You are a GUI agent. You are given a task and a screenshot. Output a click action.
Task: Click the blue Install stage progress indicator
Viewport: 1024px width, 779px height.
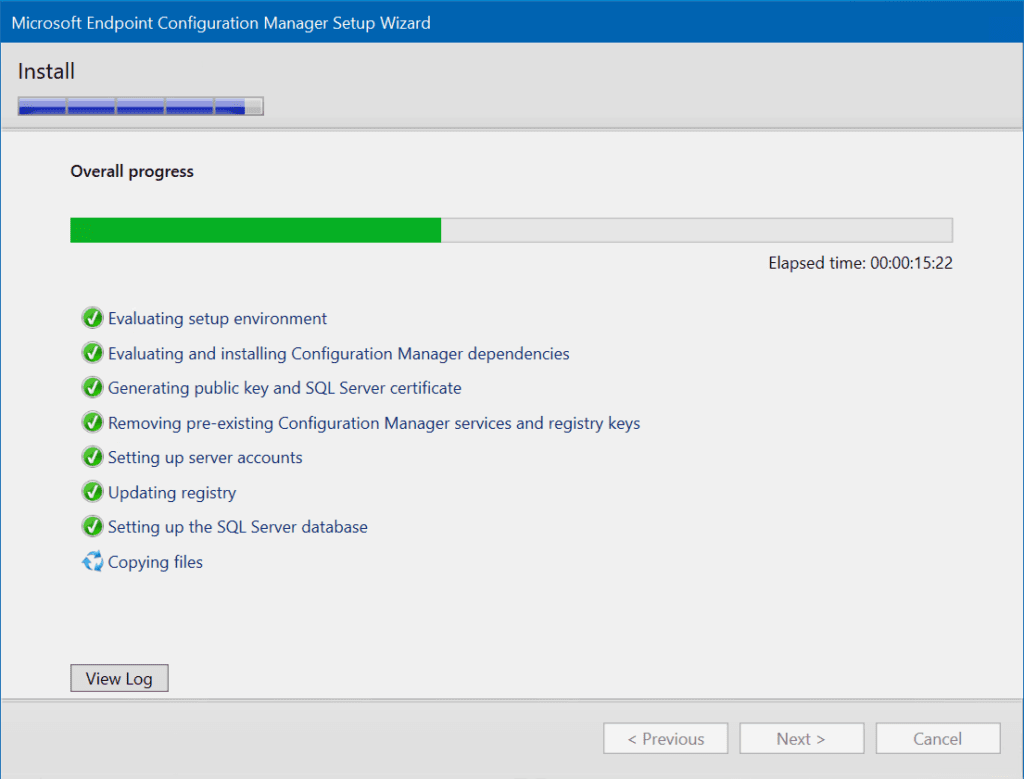point(140,106)
